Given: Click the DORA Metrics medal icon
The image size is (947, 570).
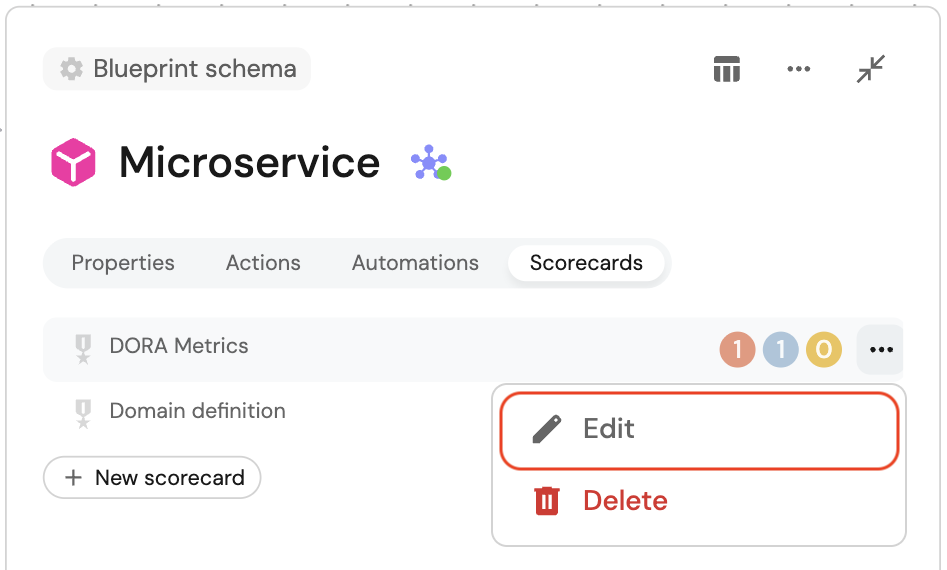Looking at the screenshot, I should 83,348.
